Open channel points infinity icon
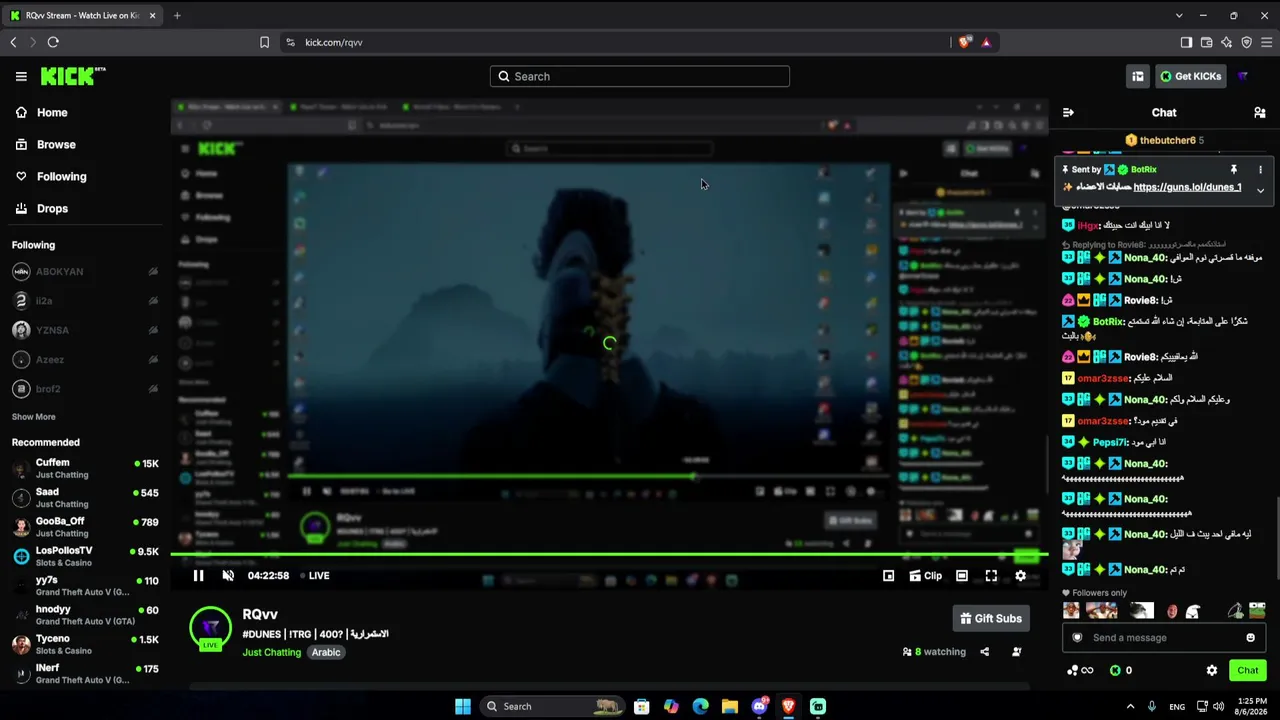Viewport: 1280px width, 720px height. [x=1080, y=670]
